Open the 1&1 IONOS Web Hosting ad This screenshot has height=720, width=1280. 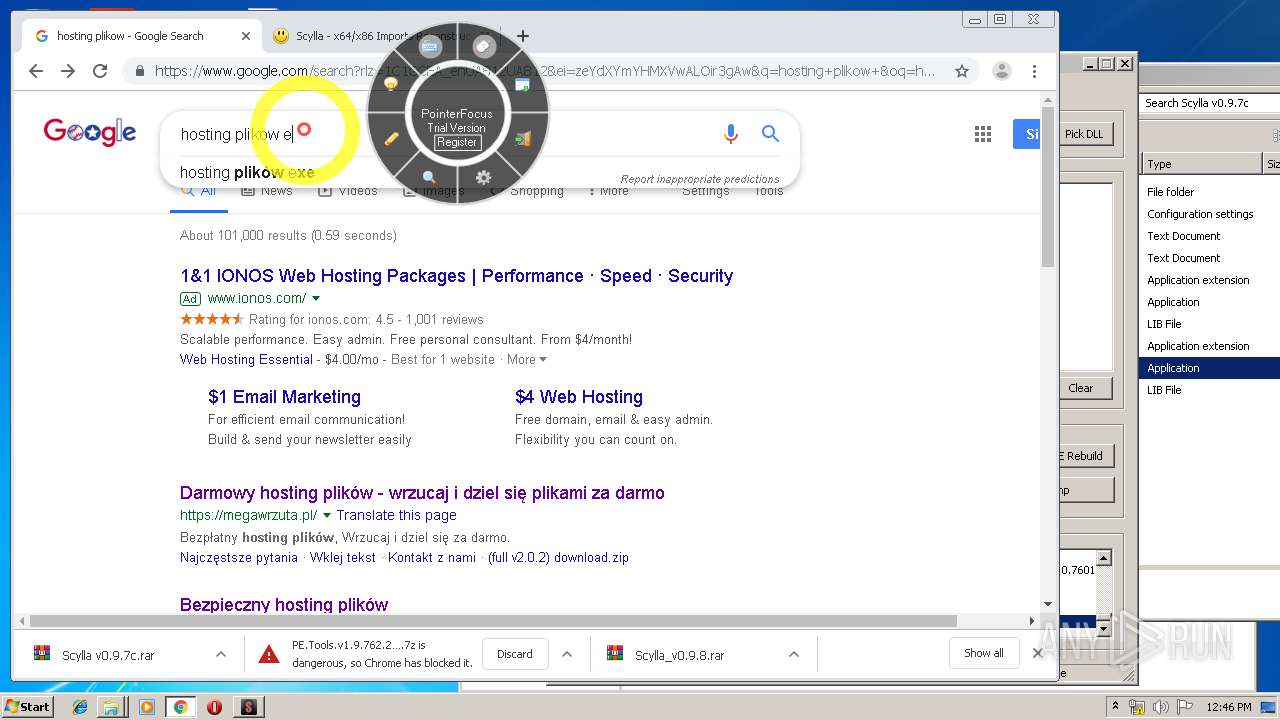click(457, 276)
